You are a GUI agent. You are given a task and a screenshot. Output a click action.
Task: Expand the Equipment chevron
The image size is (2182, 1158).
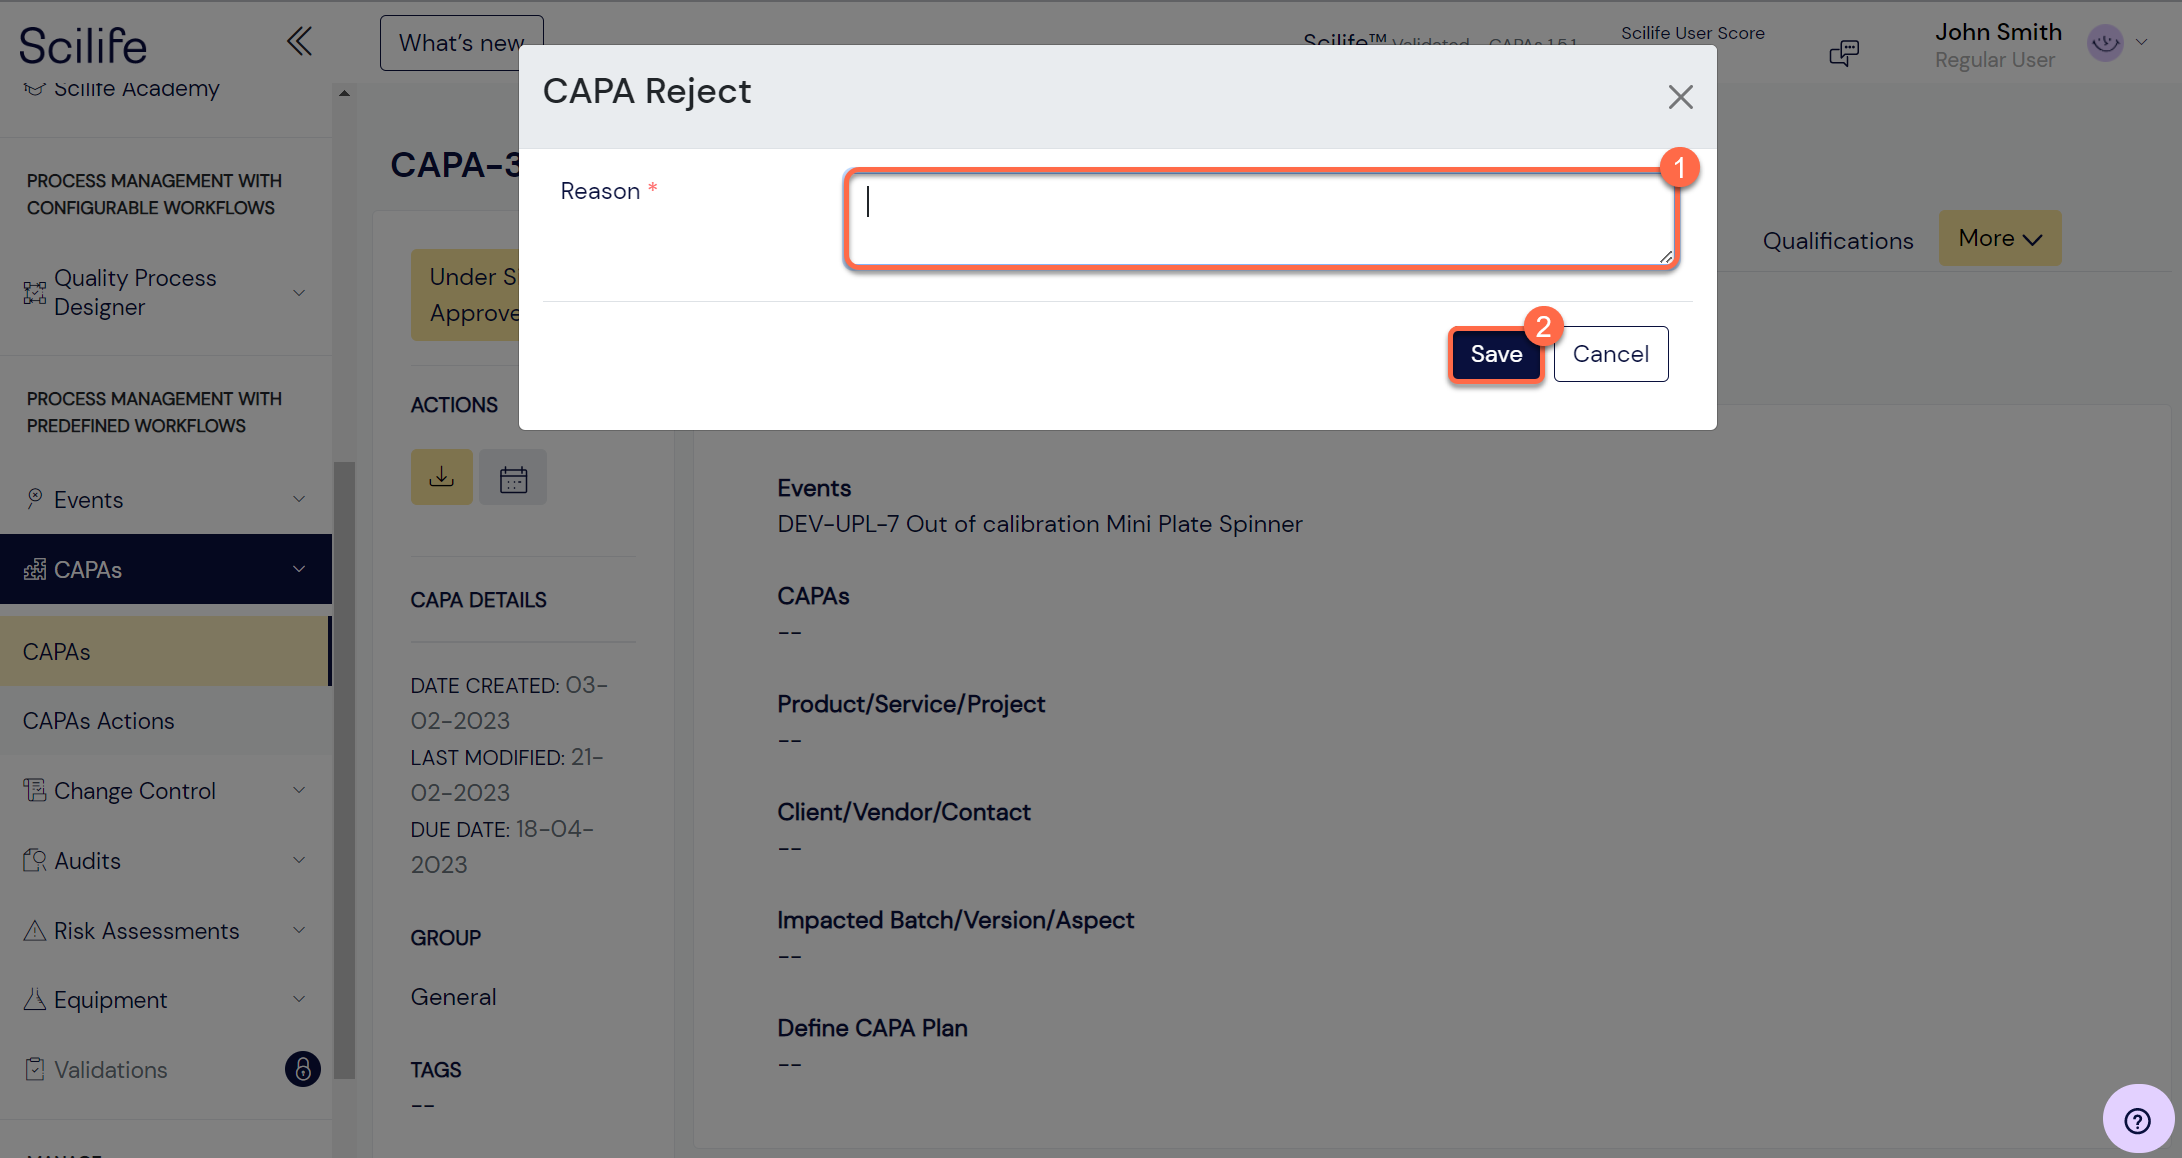click(x=299, y=999)
